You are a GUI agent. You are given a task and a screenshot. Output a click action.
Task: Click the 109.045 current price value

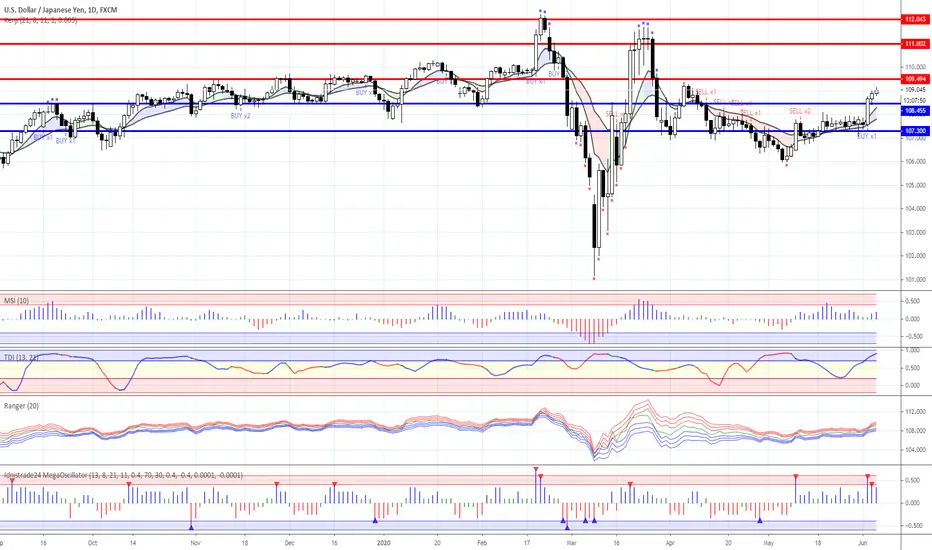(916, 90)
